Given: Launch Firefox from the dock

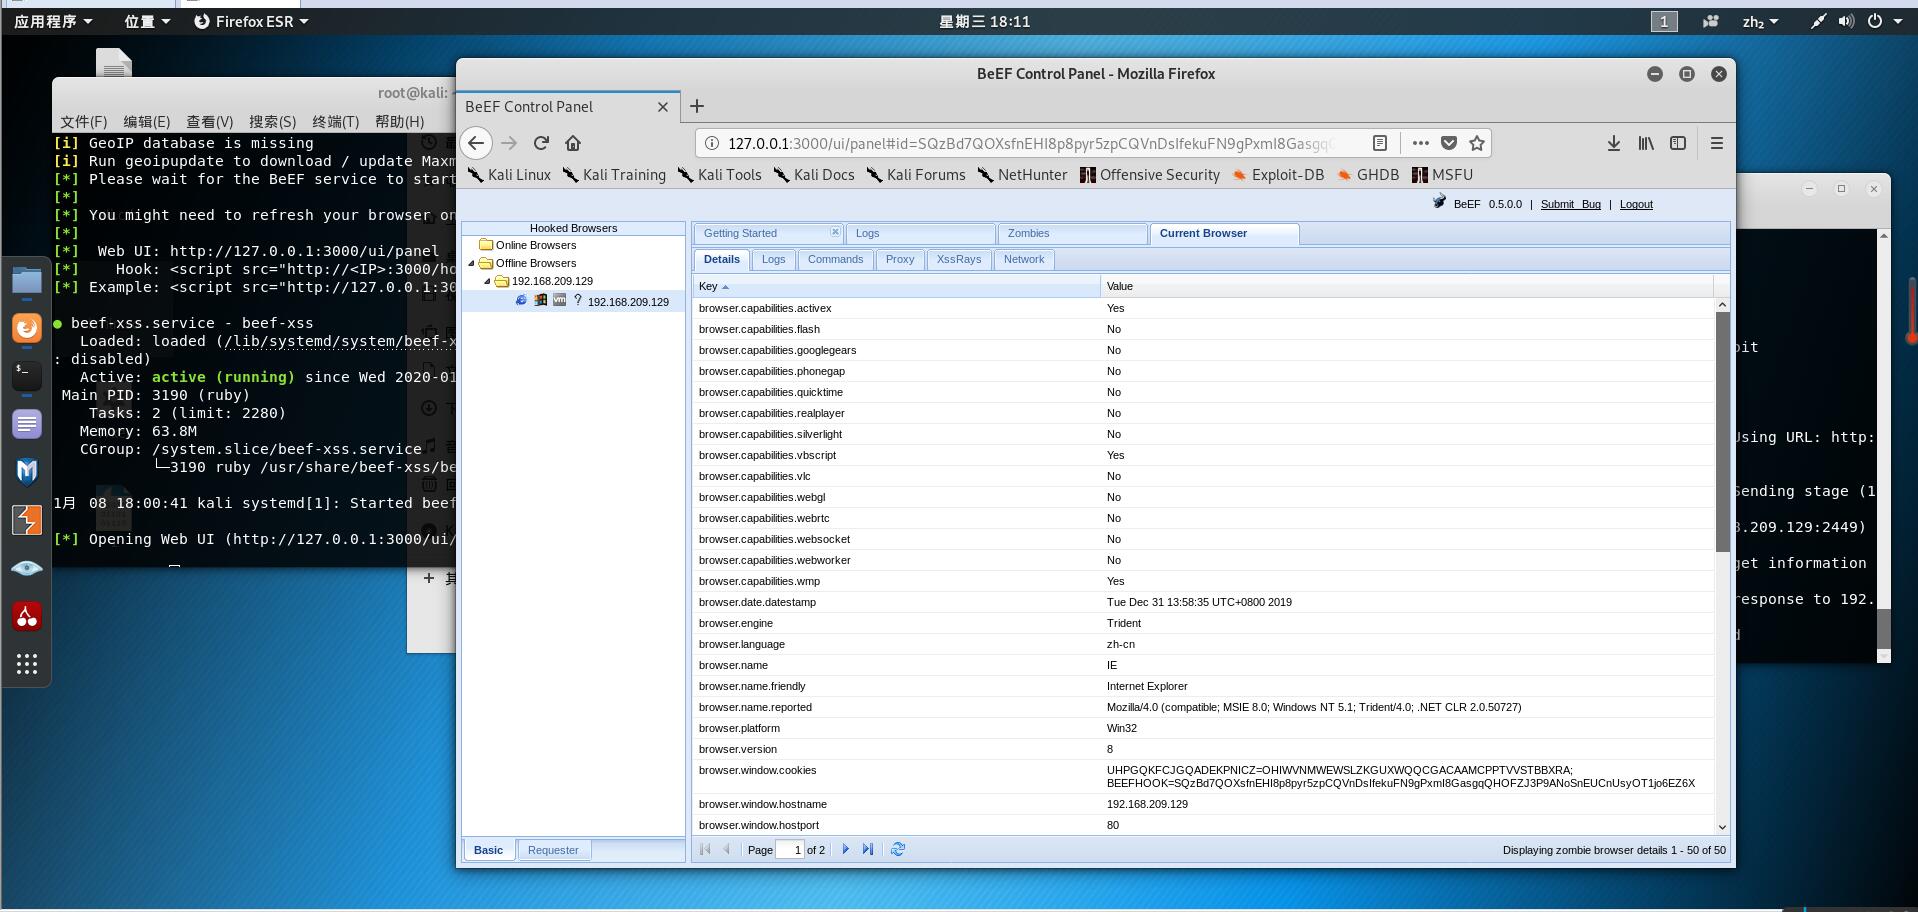Looking at the screenshot, I should pyautogui.click(x=27, y=328).
